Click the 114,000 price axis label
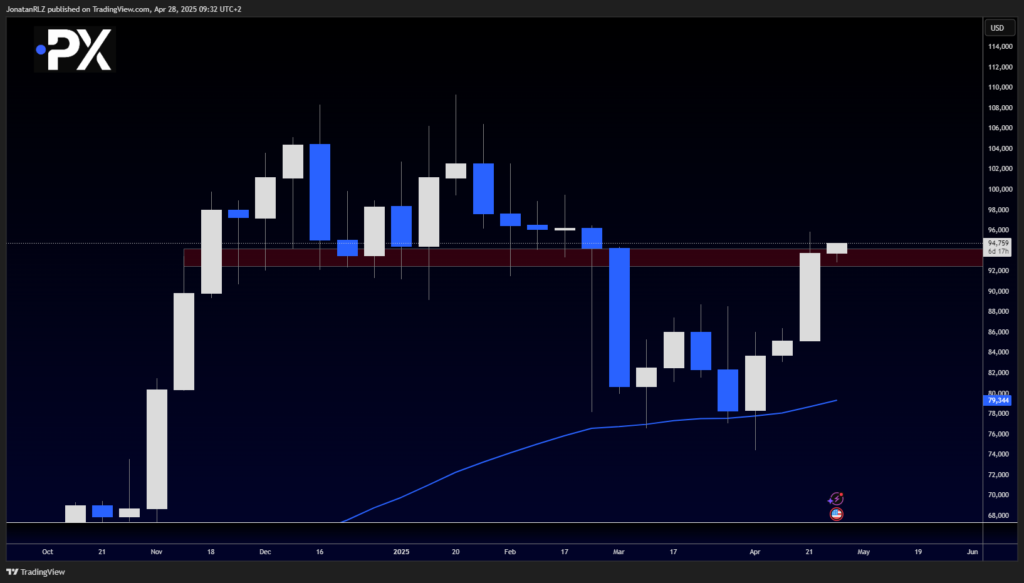The height and width of the screenshot is (583, 1024). tap(1000, 46)
